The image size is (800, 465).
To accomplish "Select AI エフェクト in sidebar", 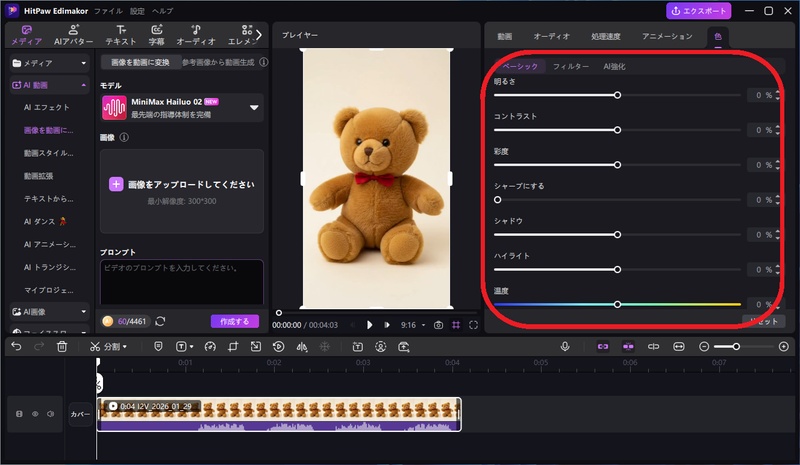I will pos(46,107).
